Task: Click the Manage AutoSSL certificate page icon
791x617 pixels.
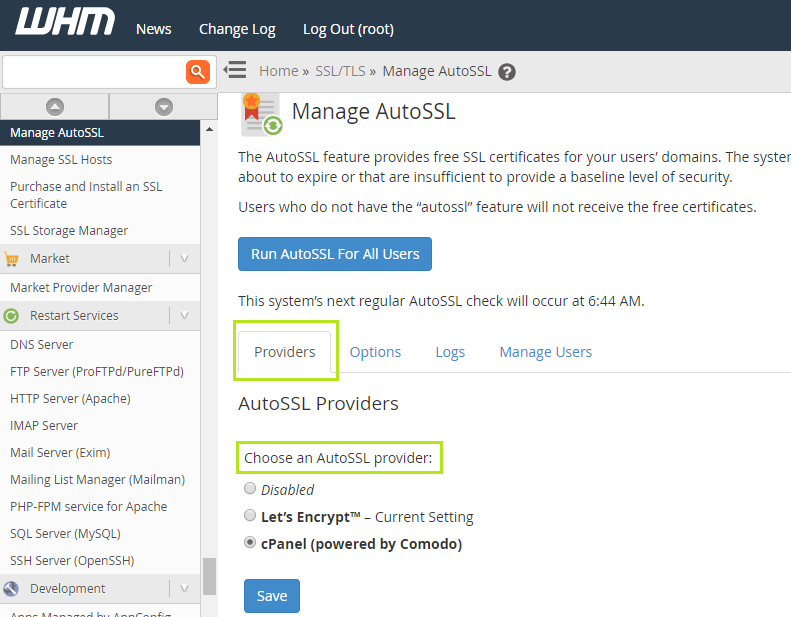Action: click(262, 115)
